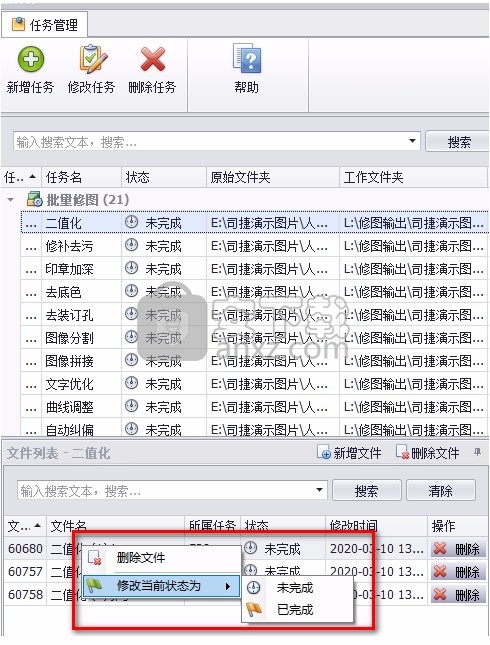Viewport: 490px width, 645px height.
Task: Select the 去装订孔 task
Action: click(x=69, y=316)
